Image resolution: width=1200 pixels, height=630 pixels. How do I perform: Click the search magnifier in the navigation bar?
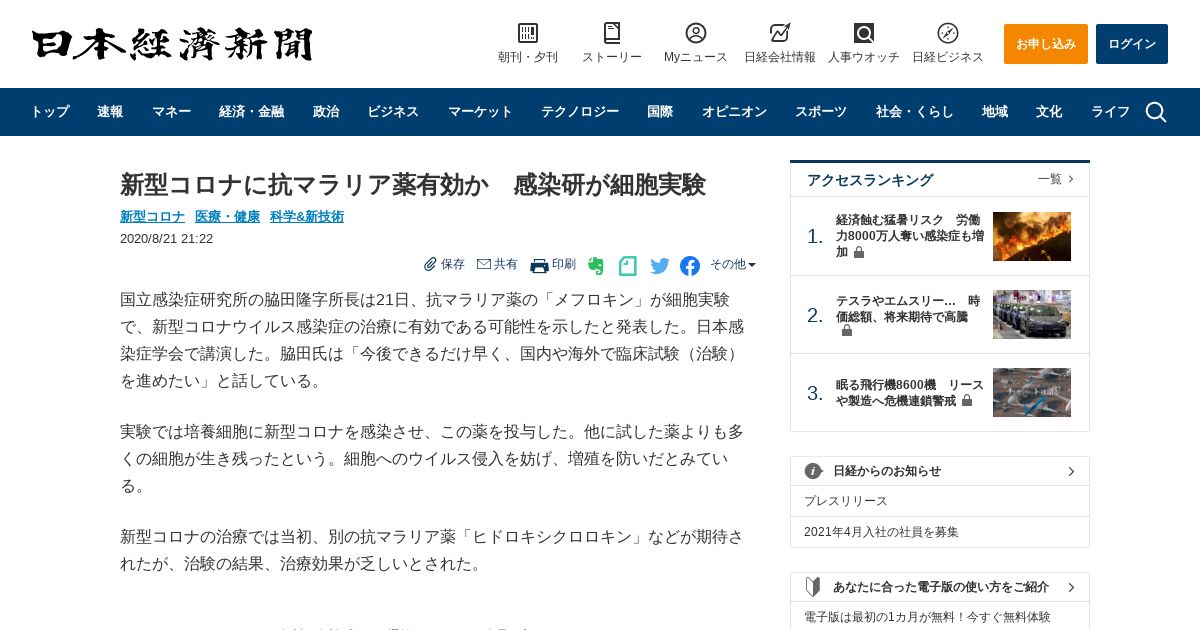[1156, 112]
